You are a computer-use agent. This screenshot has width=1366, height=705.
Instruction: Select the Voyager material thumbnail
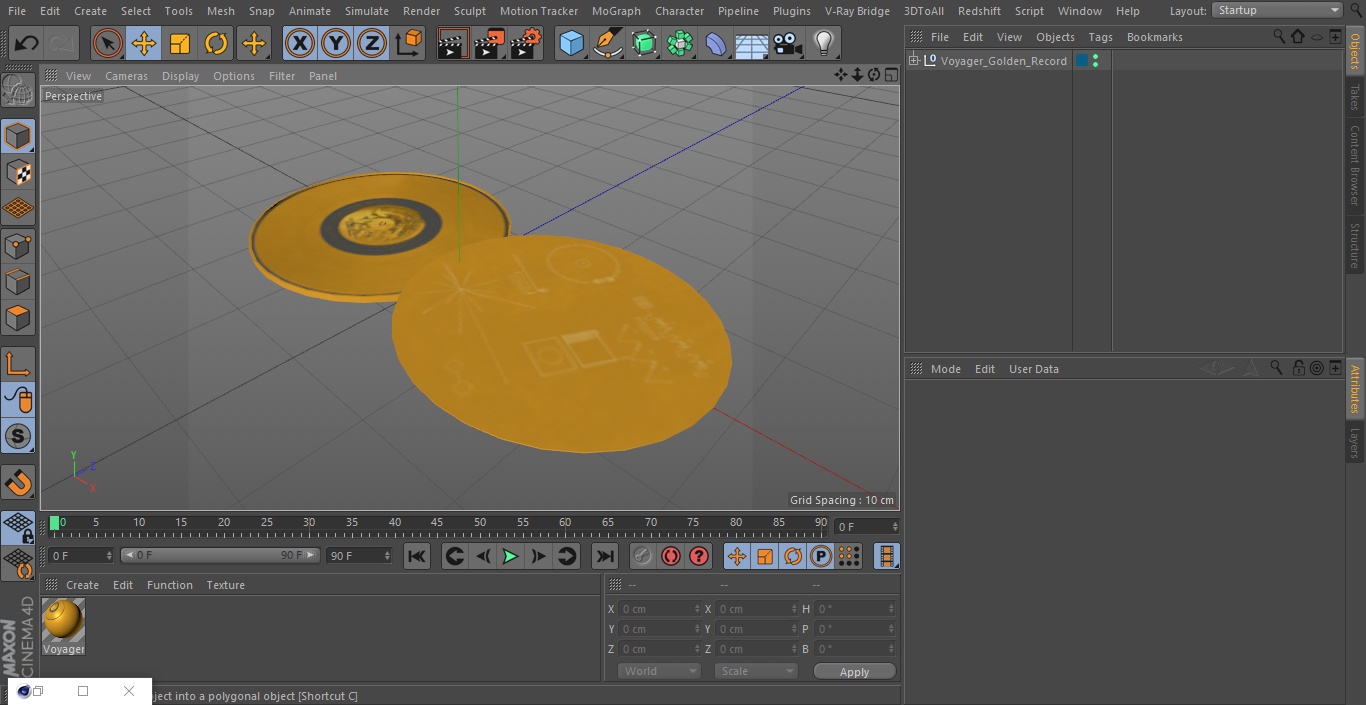point(64,620)
